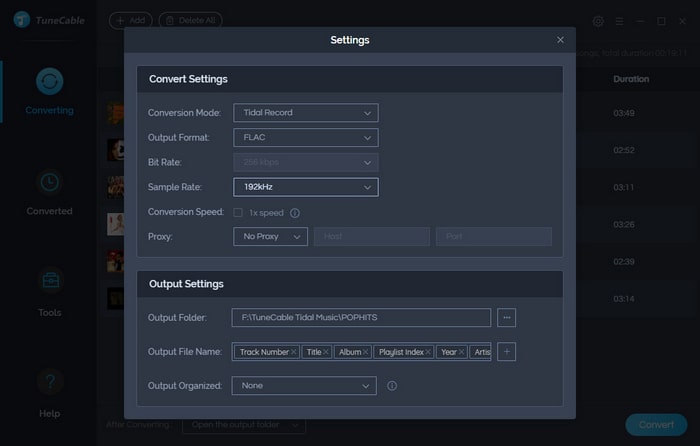Click the Output Folder path field

point(361,317)
